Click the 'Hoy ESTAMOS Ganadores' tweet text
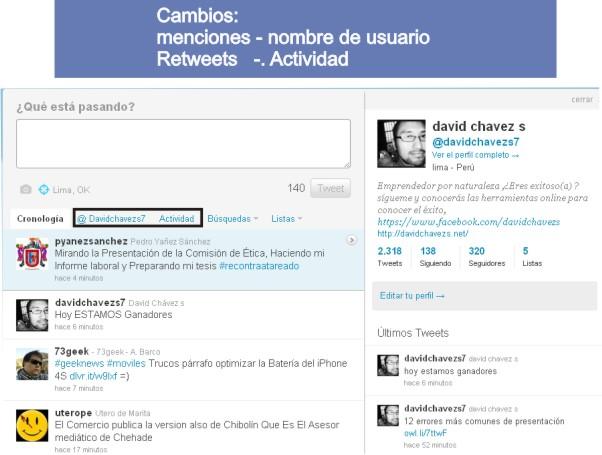This screenshot has width=602, height=455. (x=113, y=314)
